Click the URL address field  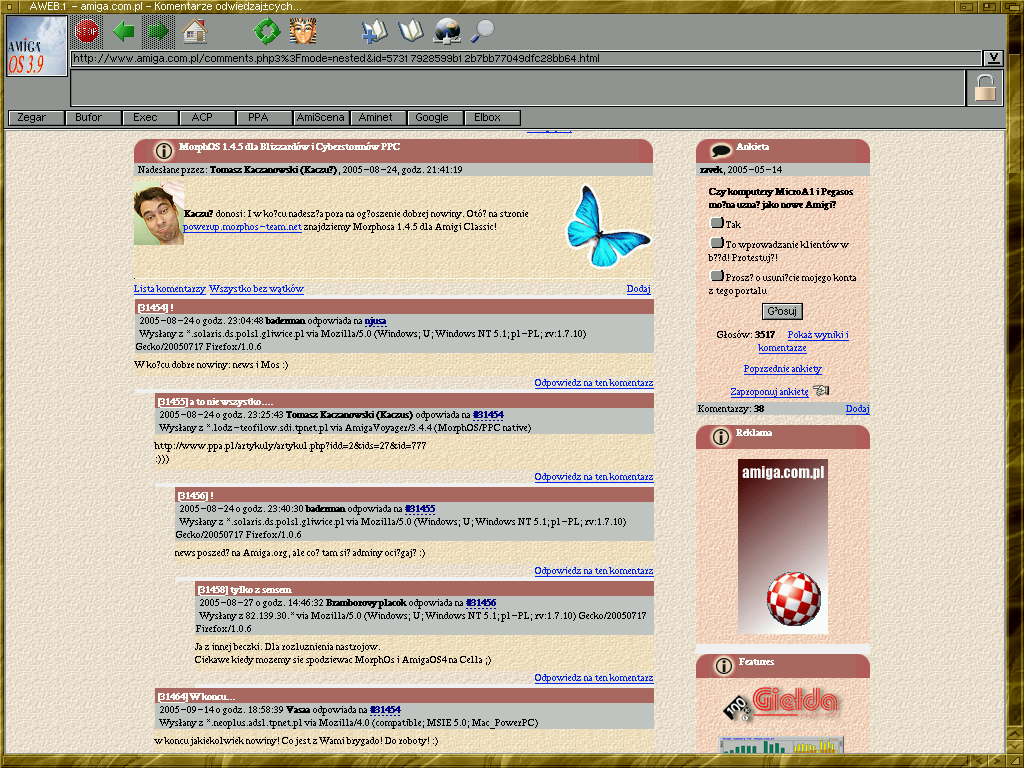click(526, 58)
